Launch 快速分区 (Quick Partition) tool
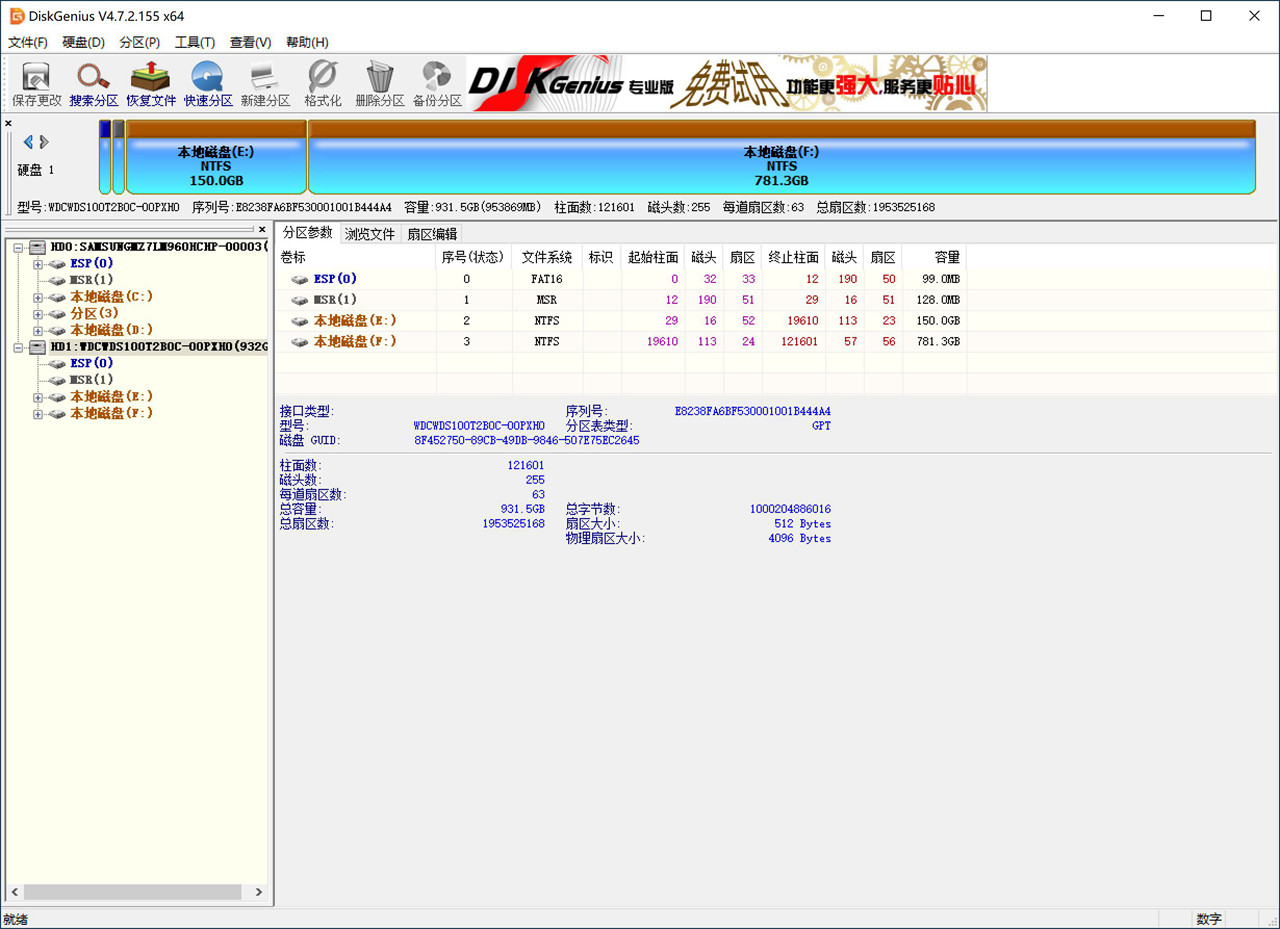 207,80
